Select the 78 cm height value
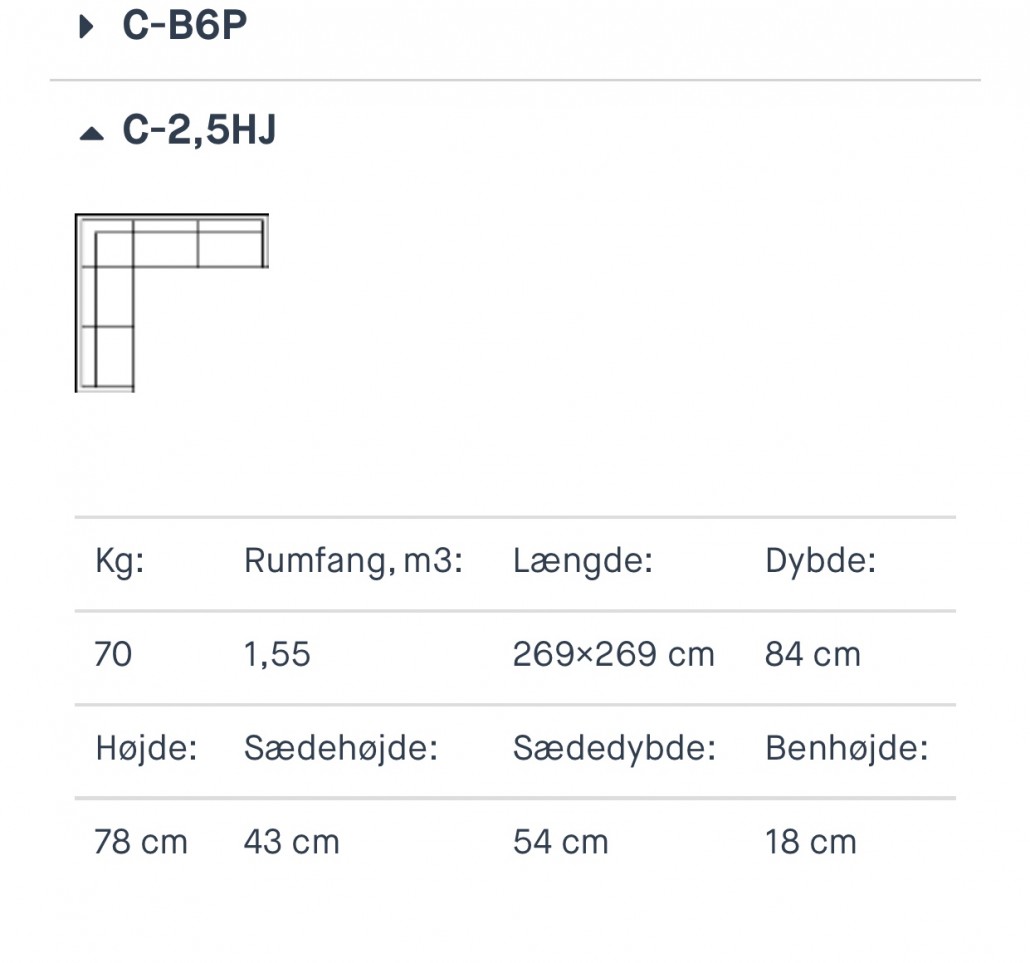The width and height of the screenshot is (1030, 963). (x=141, y=842)
